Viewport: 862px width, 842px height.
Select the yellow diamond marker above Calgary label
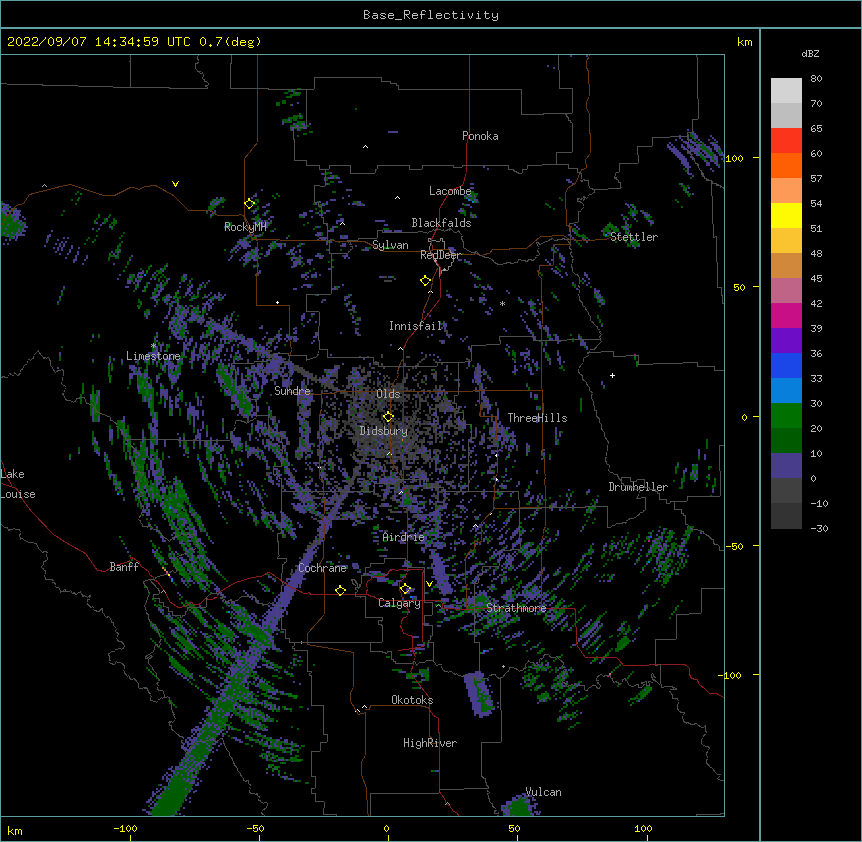coord(405,589)
